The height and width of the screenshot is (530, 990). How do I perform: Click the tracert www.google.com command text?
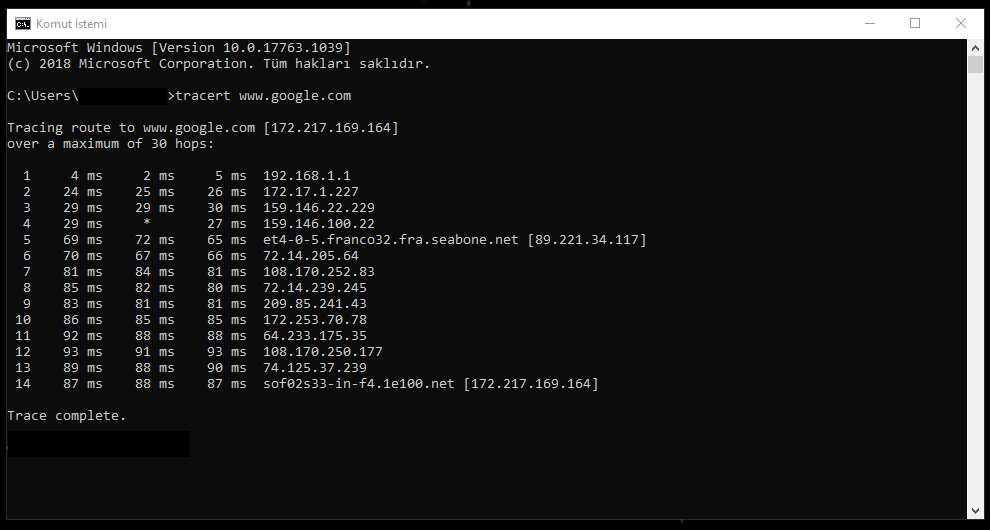pos(263,96)
